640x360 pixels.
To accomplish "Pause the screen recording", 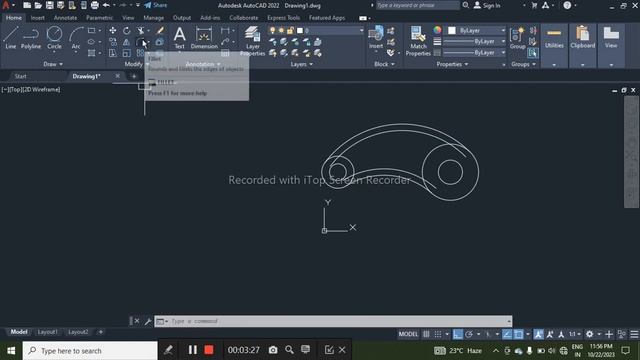I will pyautogui.click(x=193, y=350).
